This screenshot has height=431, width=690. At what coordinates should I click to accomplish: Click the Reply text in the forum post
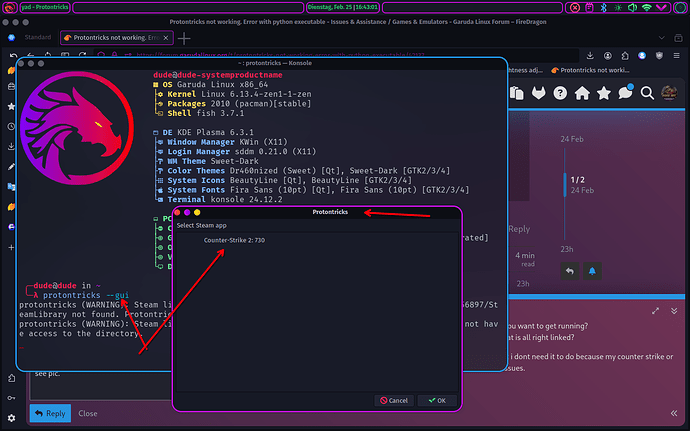pyautogui.click(x=519, y=229)
